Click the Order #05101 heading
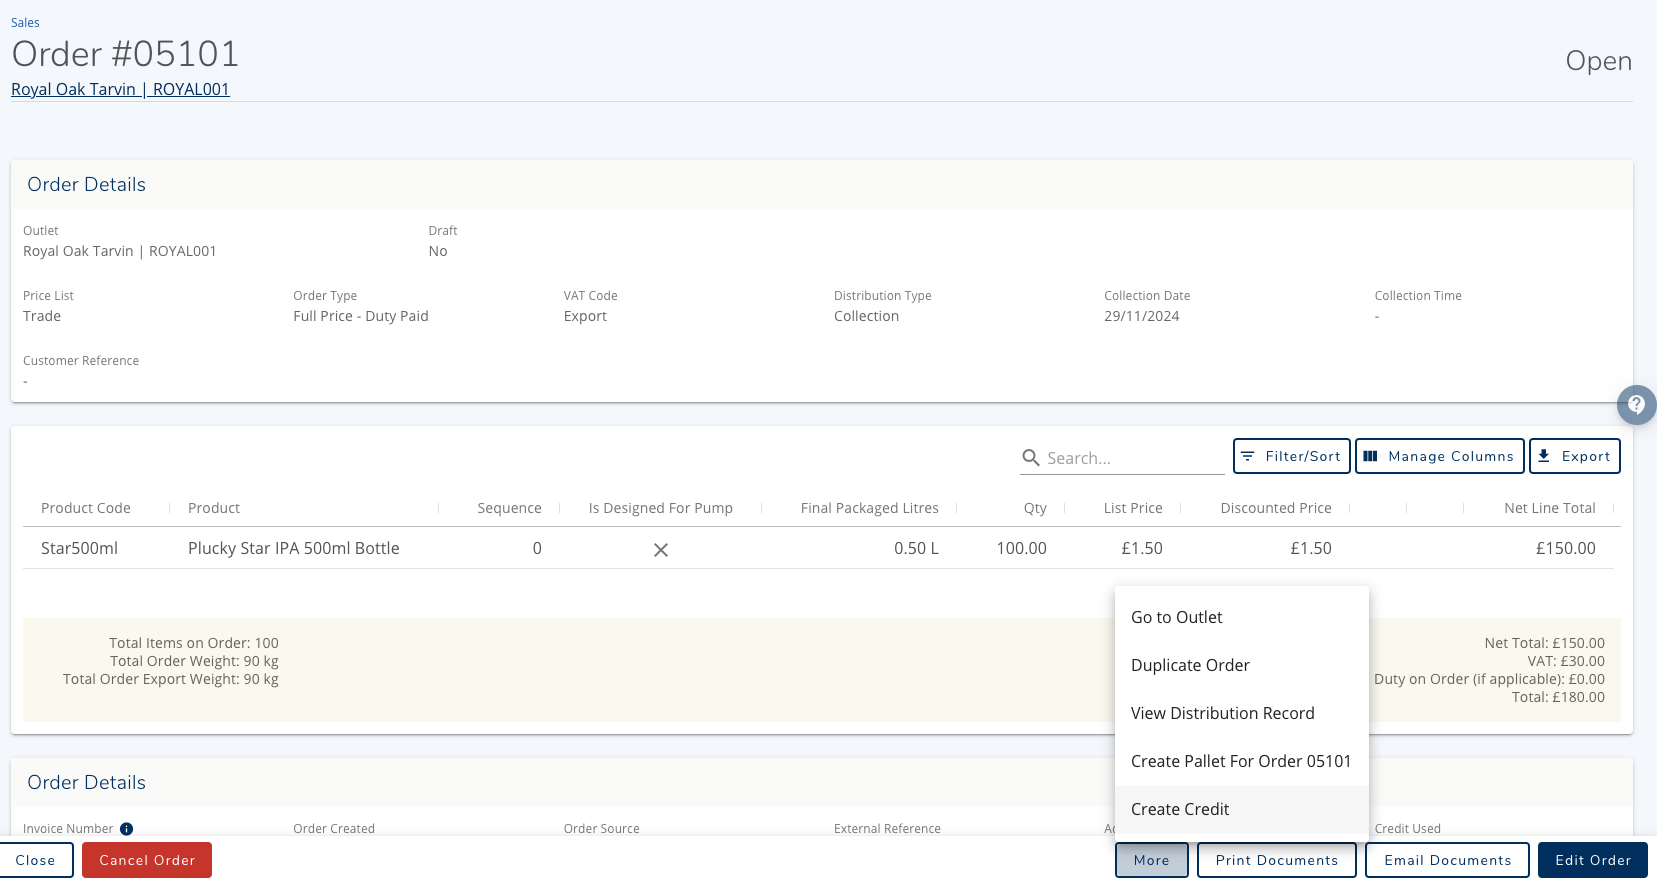The height and width of the screenshot is (884, 1657). (125, 54)
